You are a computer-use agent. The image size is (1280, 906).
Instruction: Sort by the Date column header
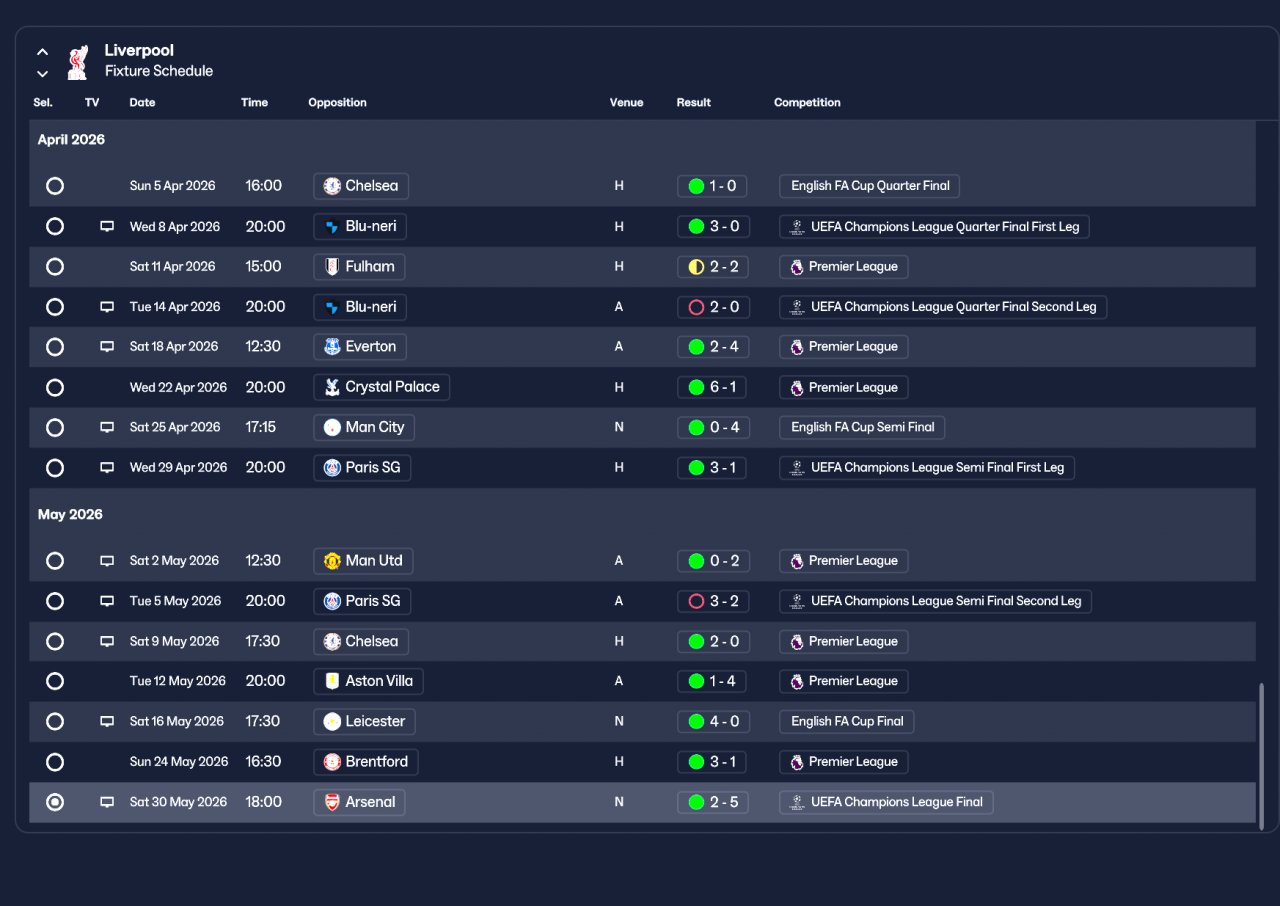(142, 103)
